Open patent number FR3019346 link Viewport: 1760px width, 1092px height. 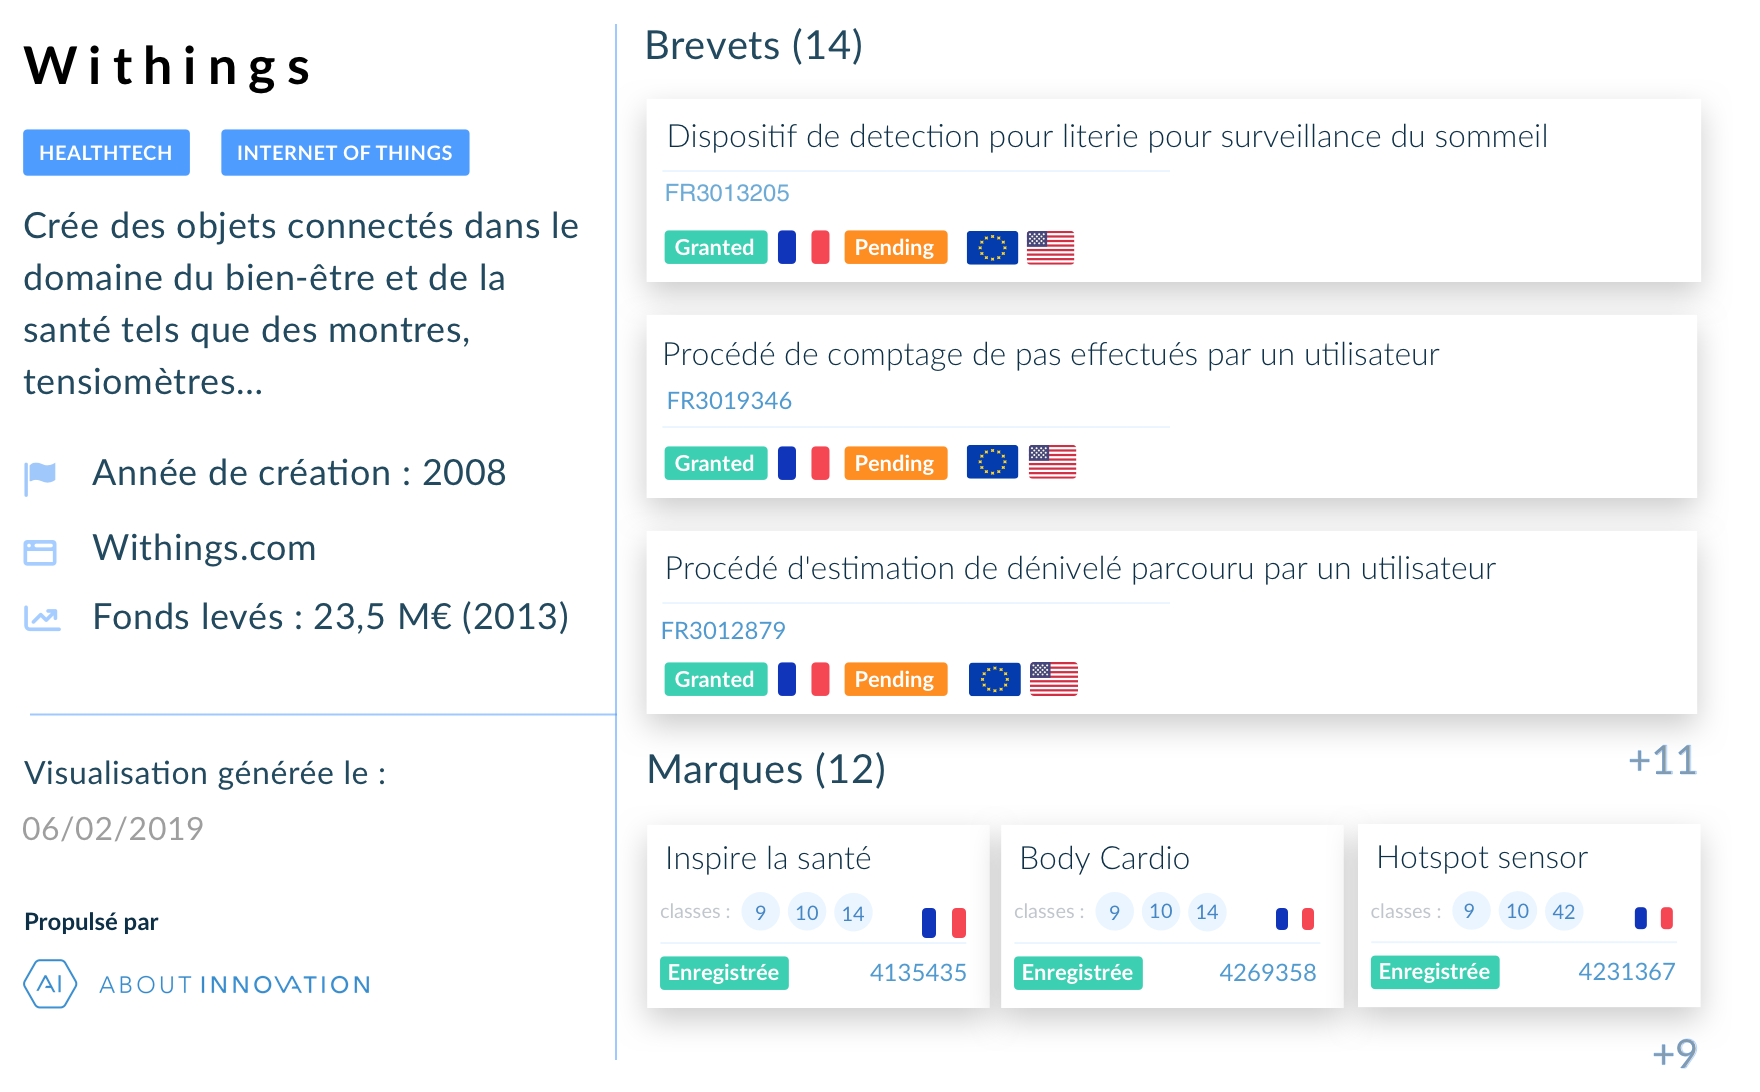729,401
